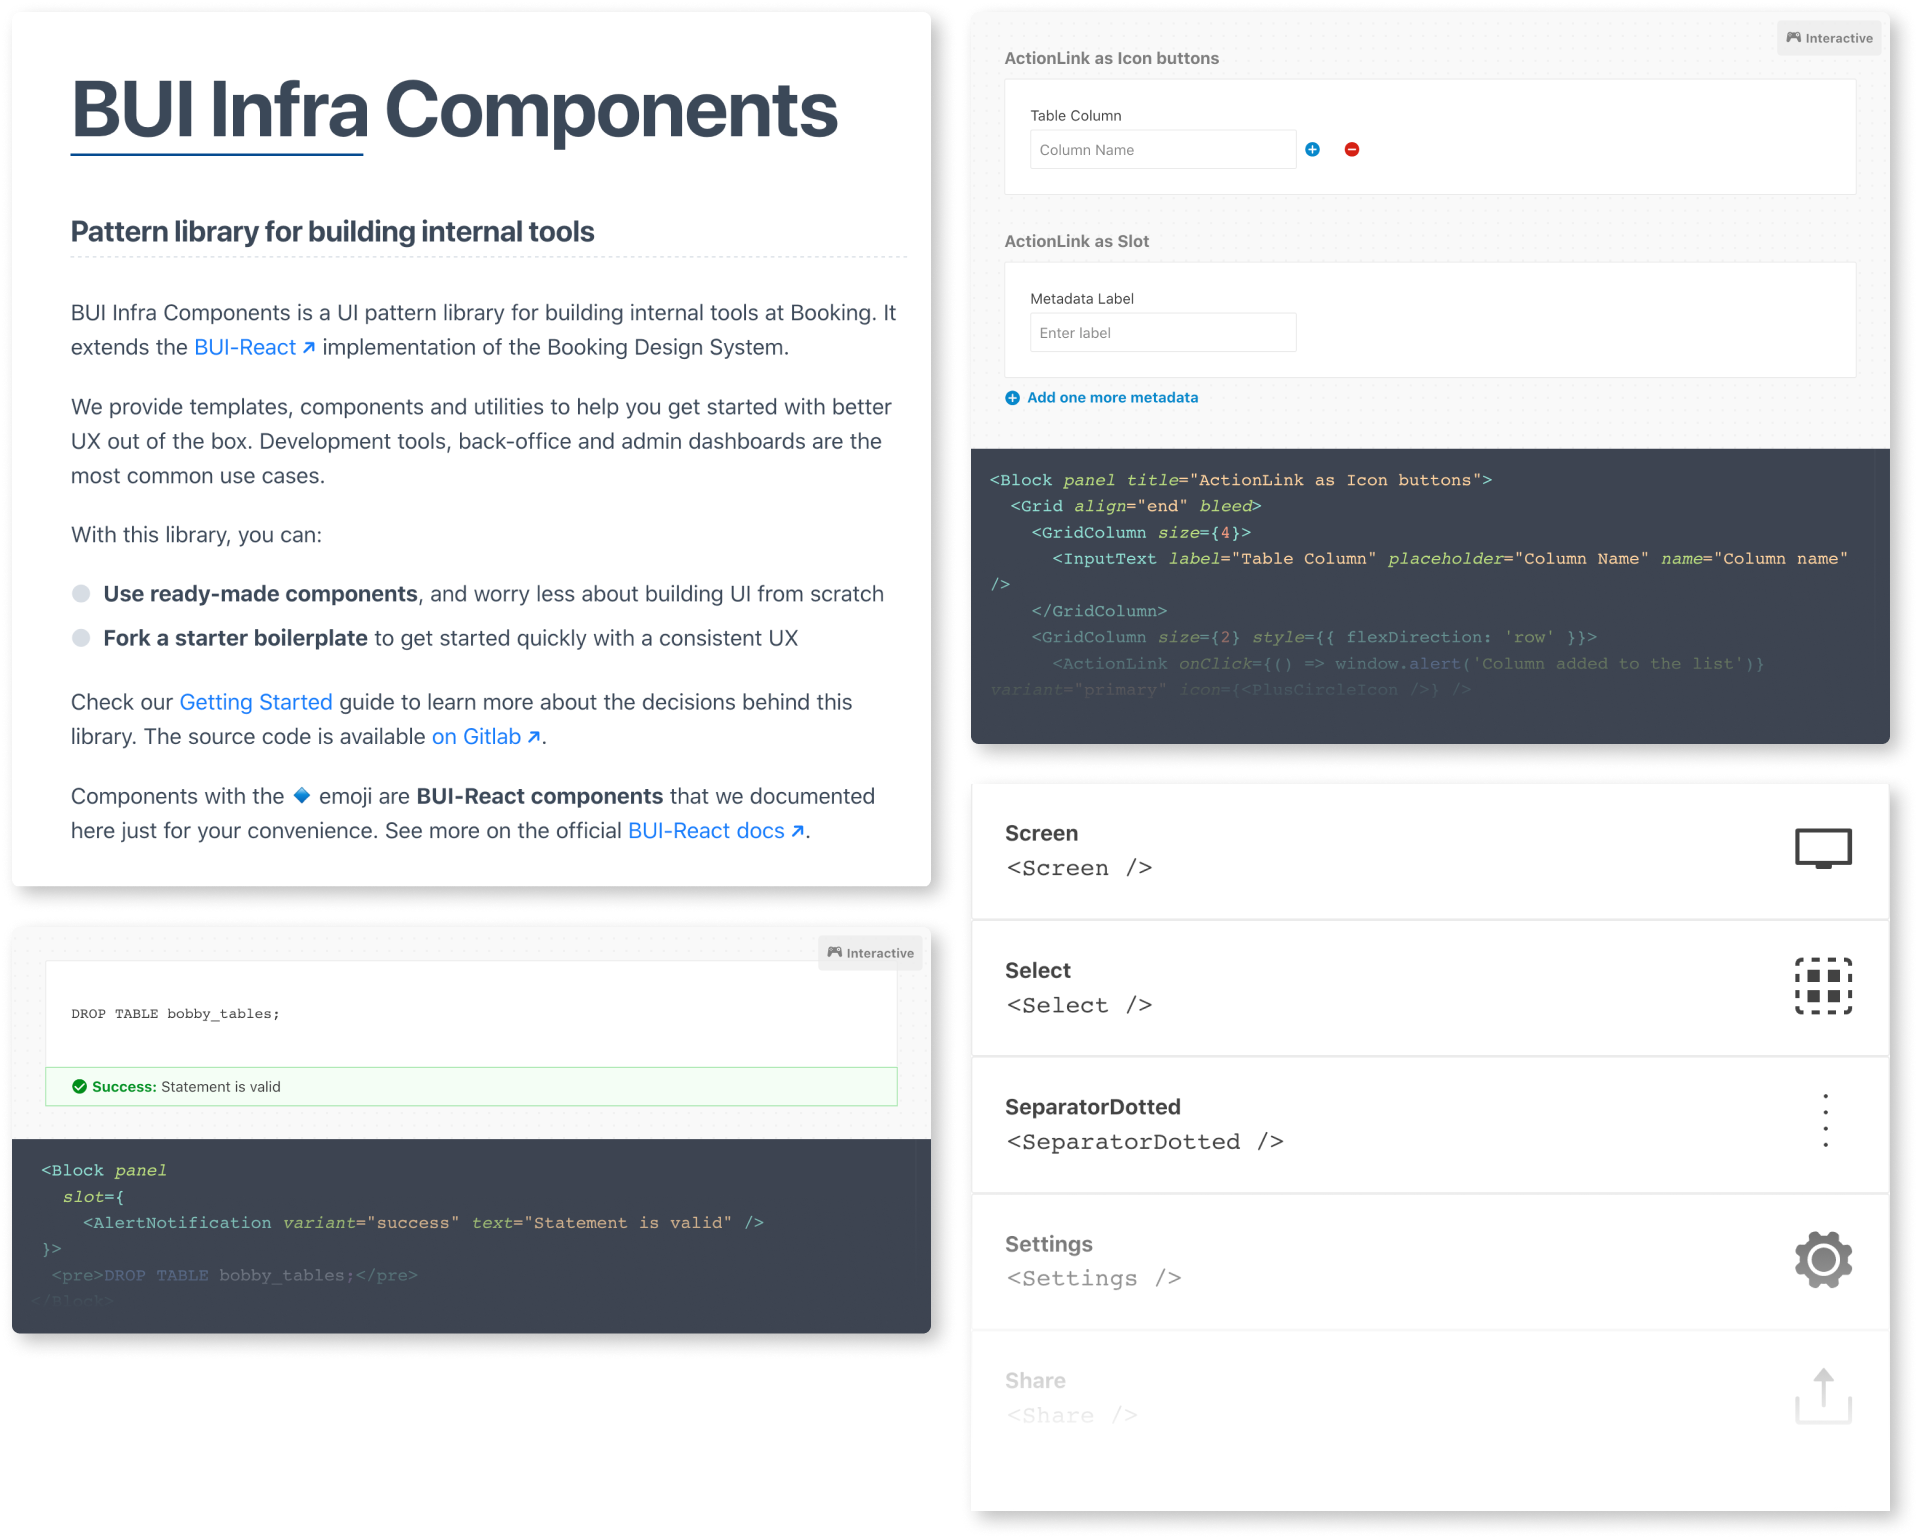The width and height of the screenshot is (1918, 1539).
Task: Click the red minus circle icon in Table Column row
Action: (x=1352, y=149)
